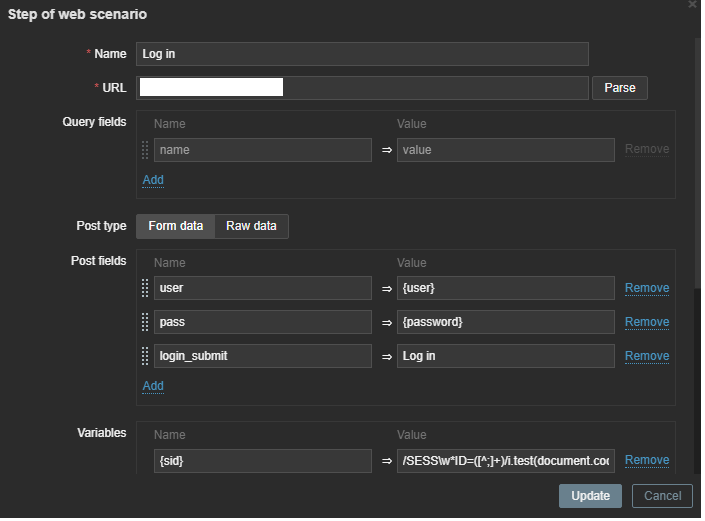Screen dimensions: 705x521
Task: Click the drag handle beside the login_submit field
Action: (x=145, y=356)
